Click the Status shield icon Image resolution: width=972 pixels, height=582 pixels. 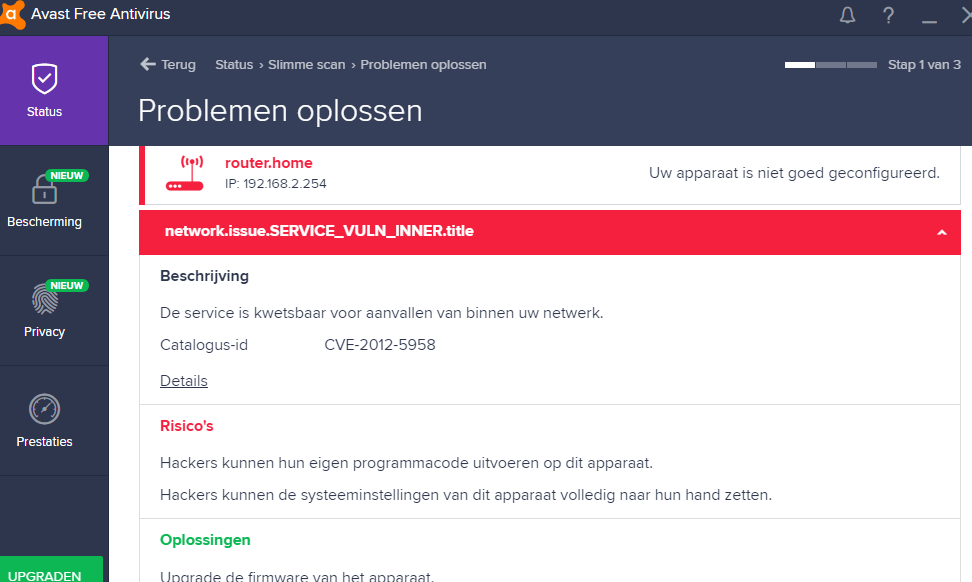coord(44,79)
